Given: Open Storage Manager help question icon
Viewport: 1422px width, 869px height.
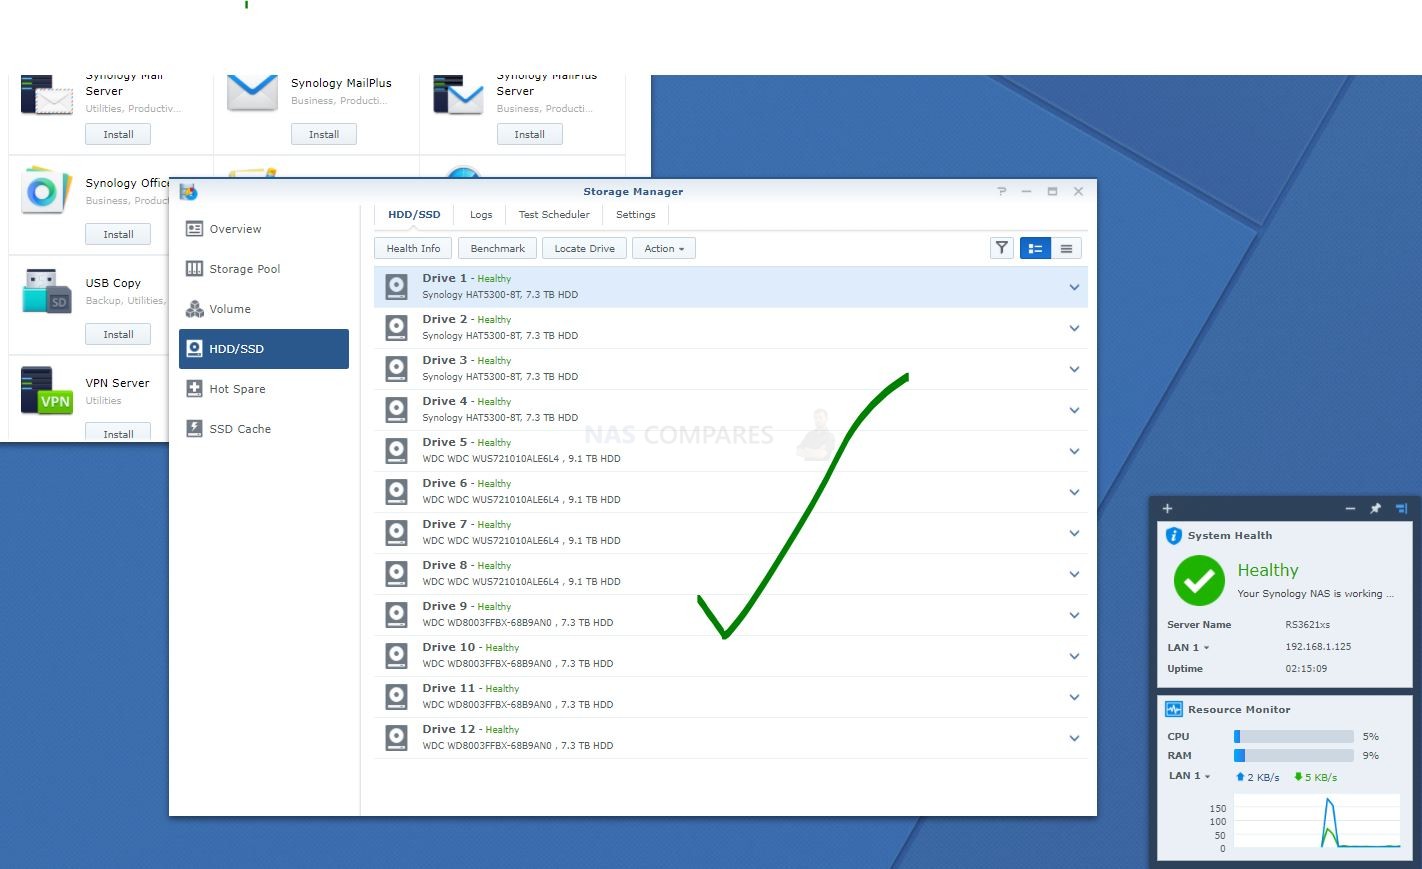Looking at the screenshot, I should (x=1001, y=191).
